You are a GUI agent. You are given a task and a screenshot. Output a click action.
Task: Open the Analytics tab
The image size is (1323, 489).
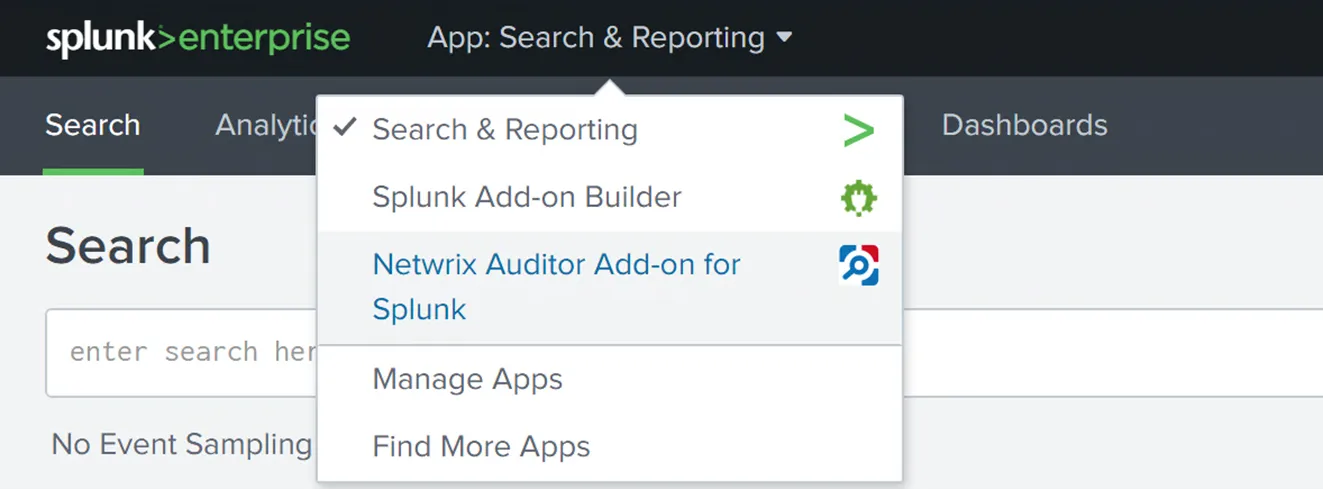tap(266, 126)
